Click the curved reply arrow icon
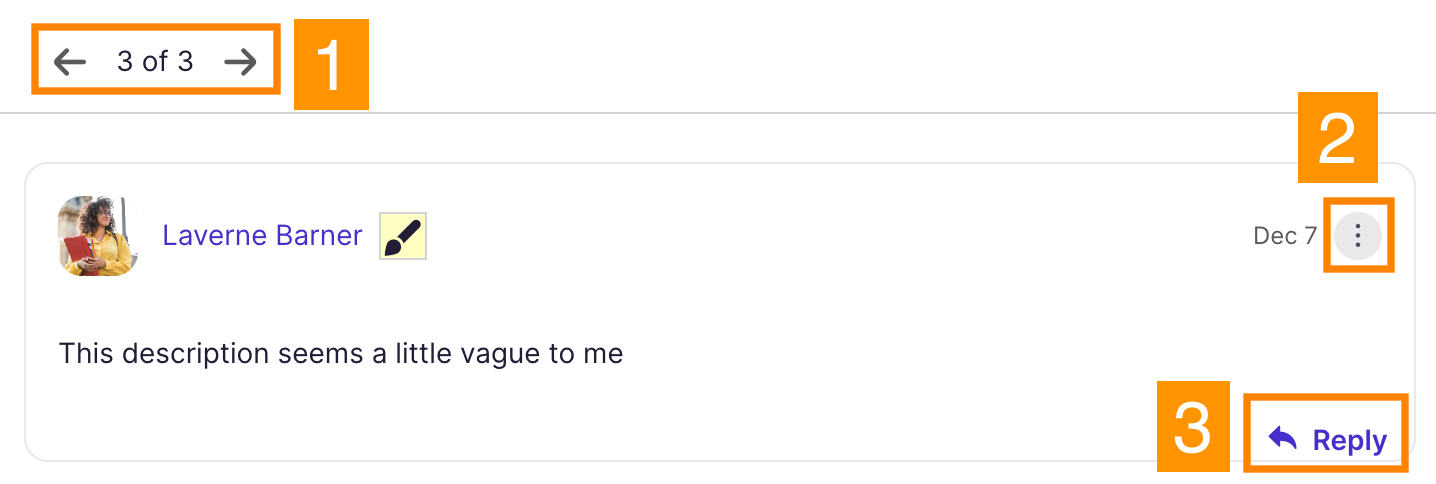The width and height of the screenshot is (1436, 484). click(x=1282, y=438)
